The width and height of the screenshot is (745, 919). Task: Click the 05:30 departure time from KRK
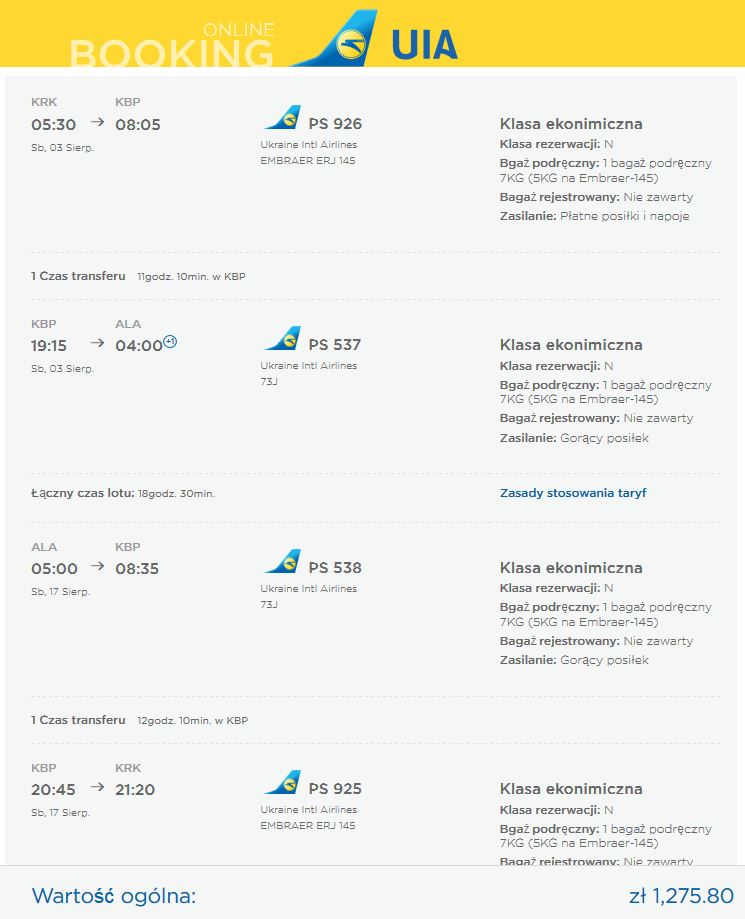coord(53,124)
